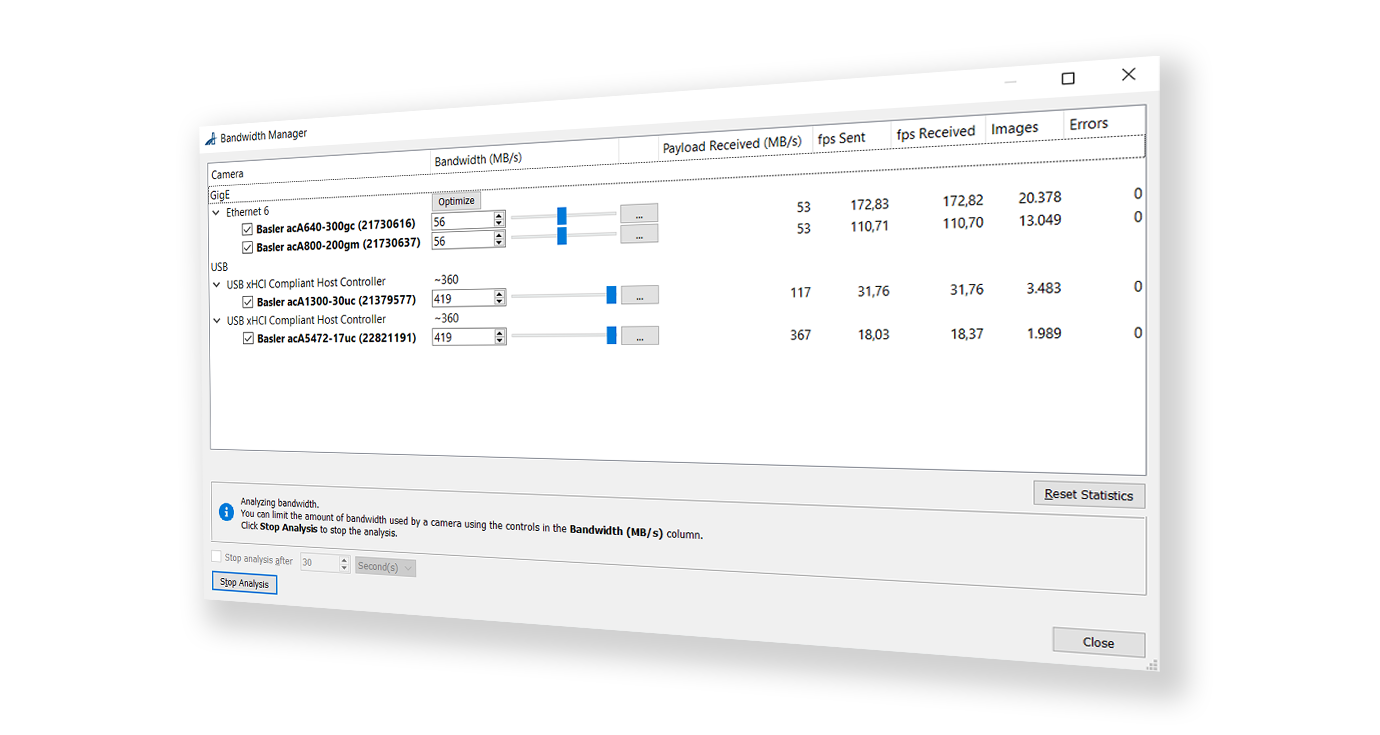Image resolution: width=1380 pixels, height=735 pixels.
Task: Click the blue info icon beside Analyzing bandwidth
Action: [227, 512]
